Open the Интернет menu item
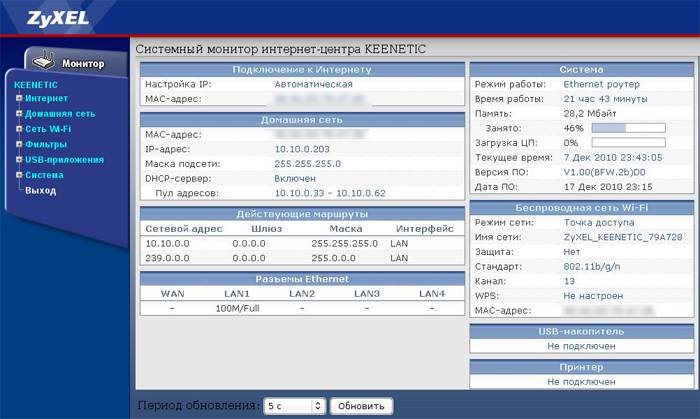700x419 pixels. pyautogui.click(x=46, y=98)
